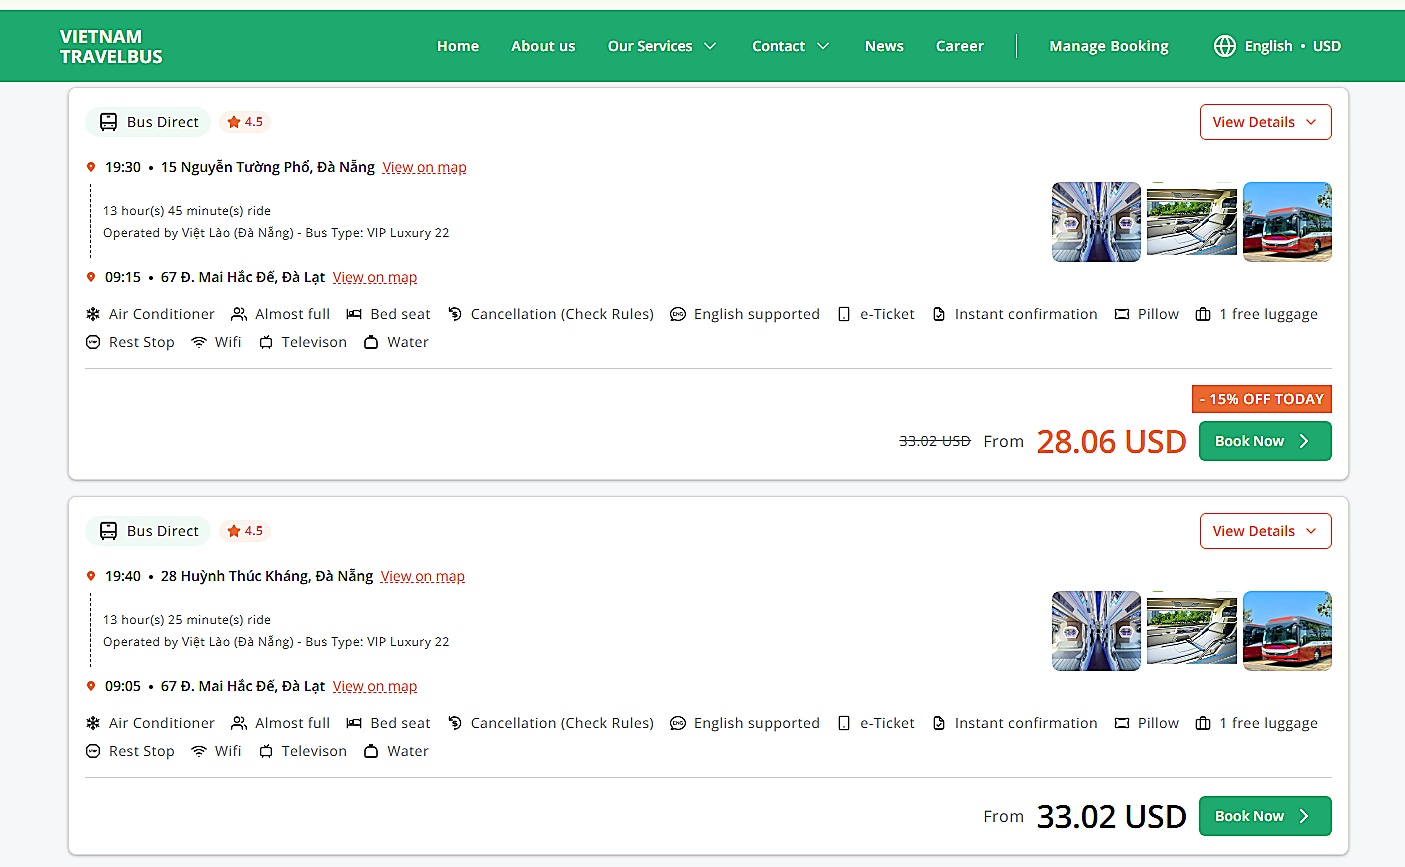1405x867 pixels.
Task: Open bus interior aisle photo, first trip
Action: [x=1096, y=222]
